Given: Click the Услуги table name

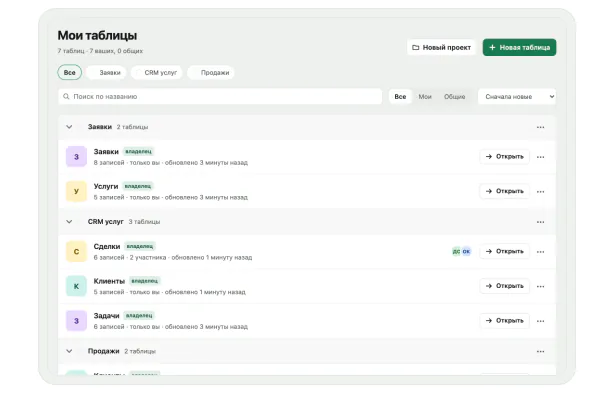Looking at the screenshot, I should (x=106, y=186).
